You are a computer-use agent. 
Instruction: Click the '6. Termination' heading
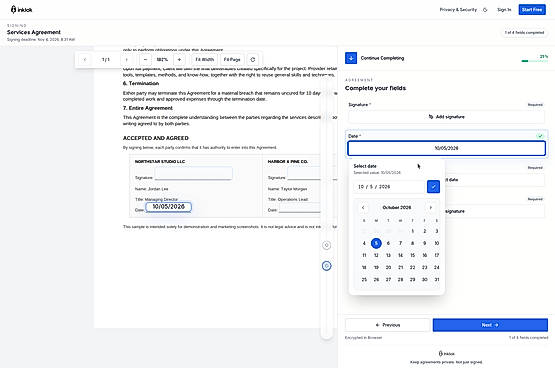tap(141, 84)
